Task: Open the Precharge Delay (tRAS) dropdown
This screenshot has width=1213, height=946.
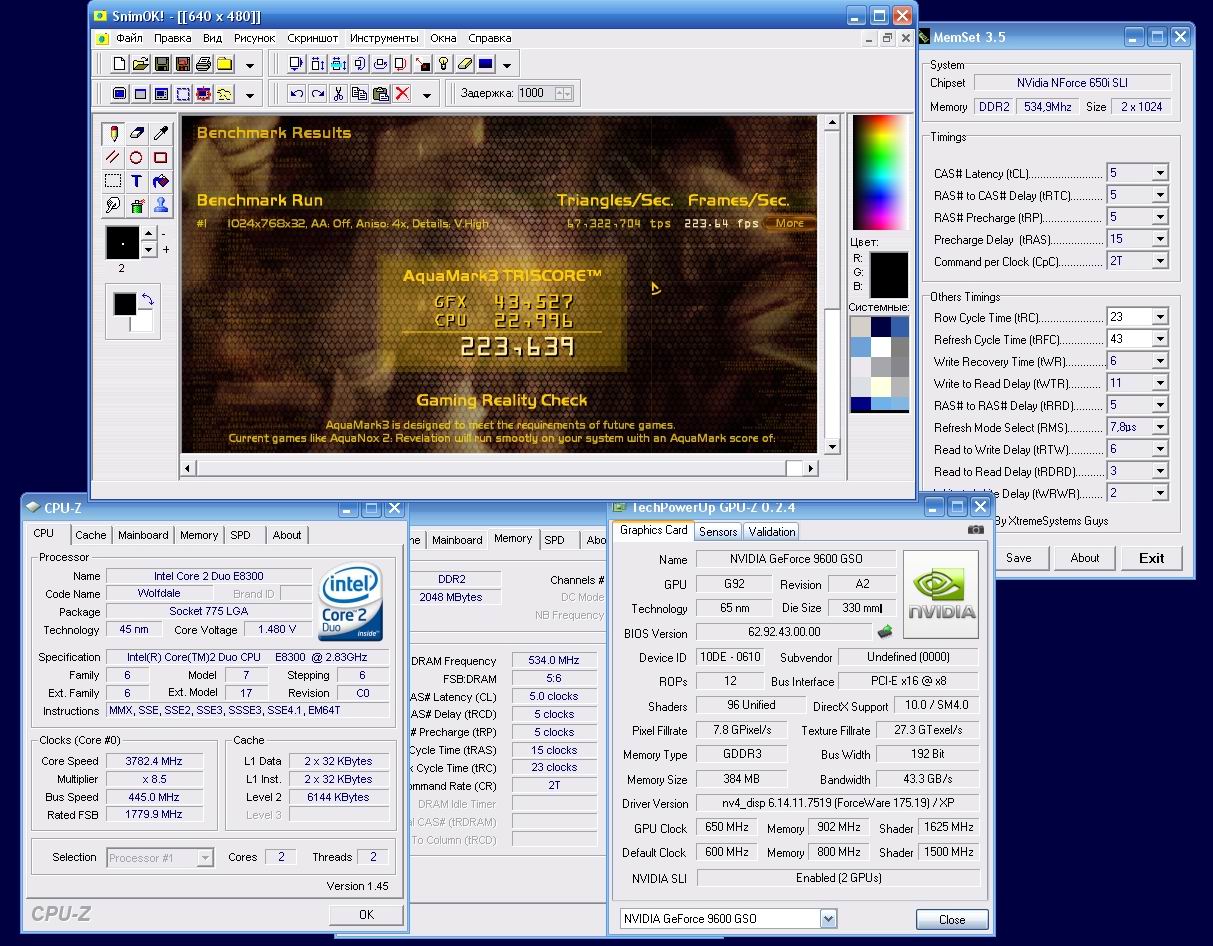Action: (x=1160, y=239)
